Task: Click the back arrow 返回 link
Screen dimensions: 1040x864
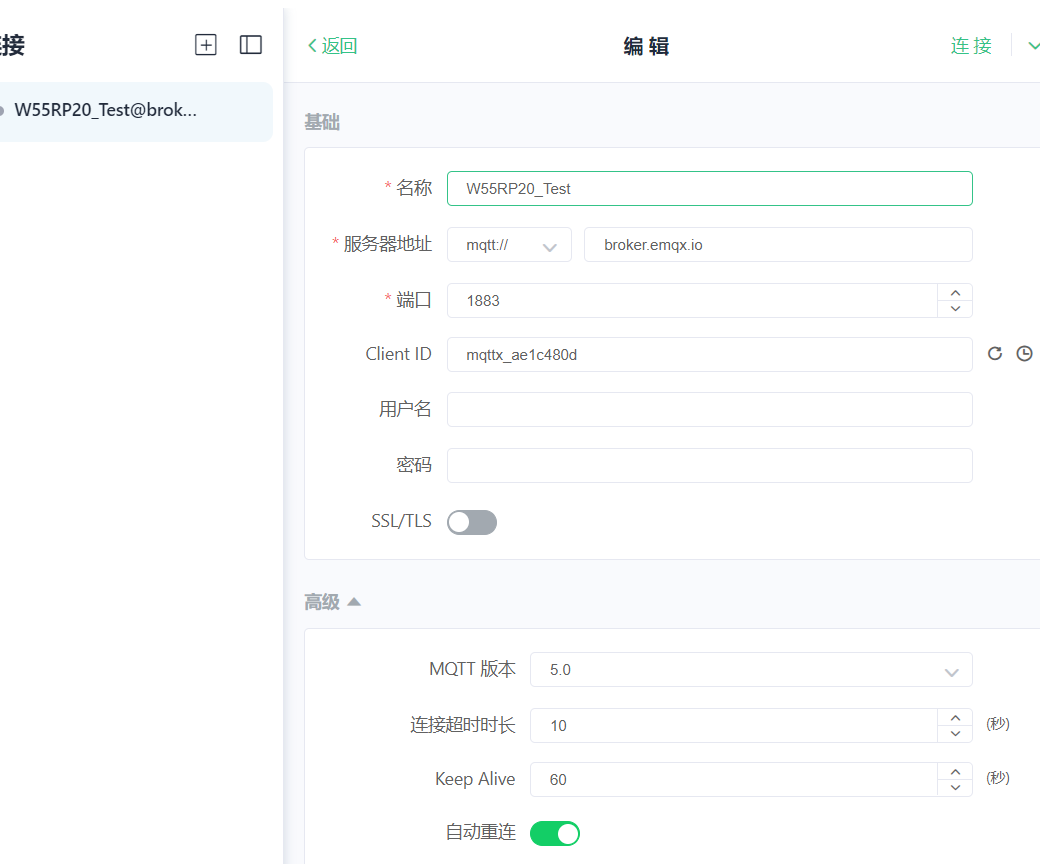Action: (x=332, y=46)
